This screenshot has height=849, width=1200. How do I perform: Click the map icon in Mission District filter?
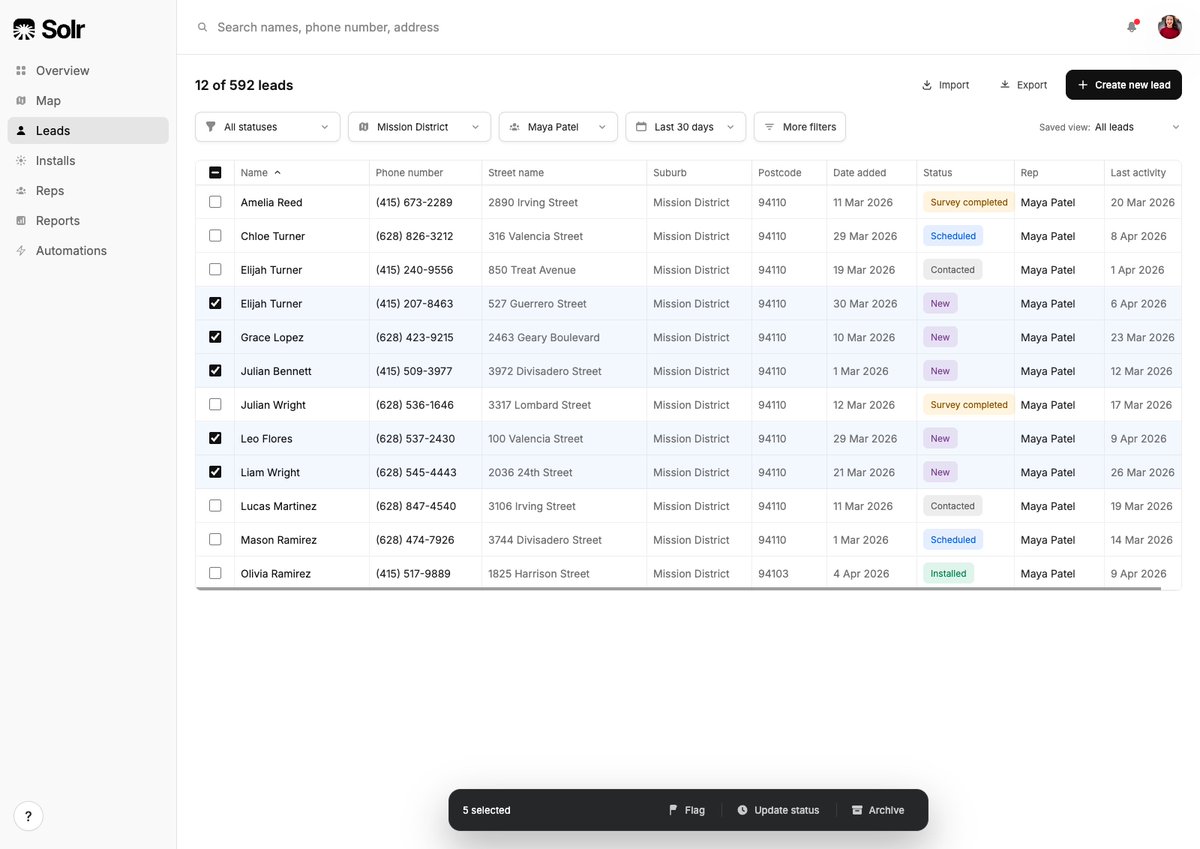pos(364,127)
